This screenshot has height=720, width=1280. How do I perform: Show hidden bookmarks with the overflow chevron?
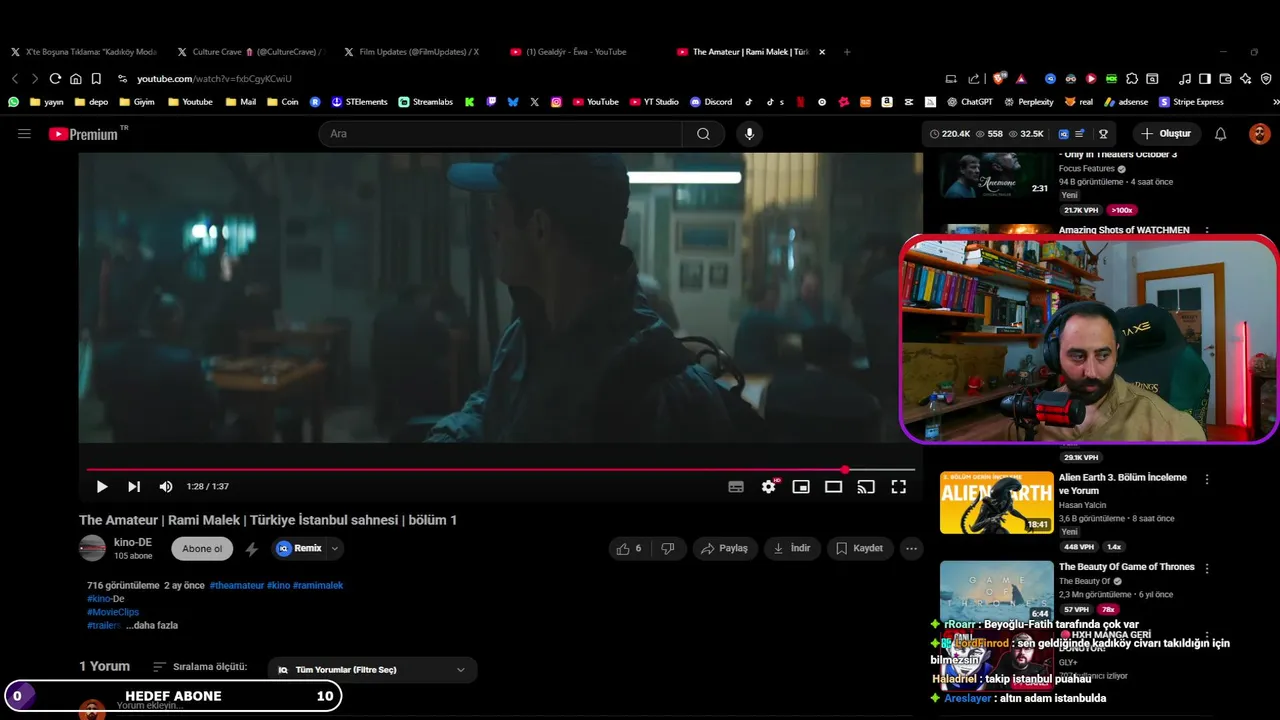(1275, 102)
